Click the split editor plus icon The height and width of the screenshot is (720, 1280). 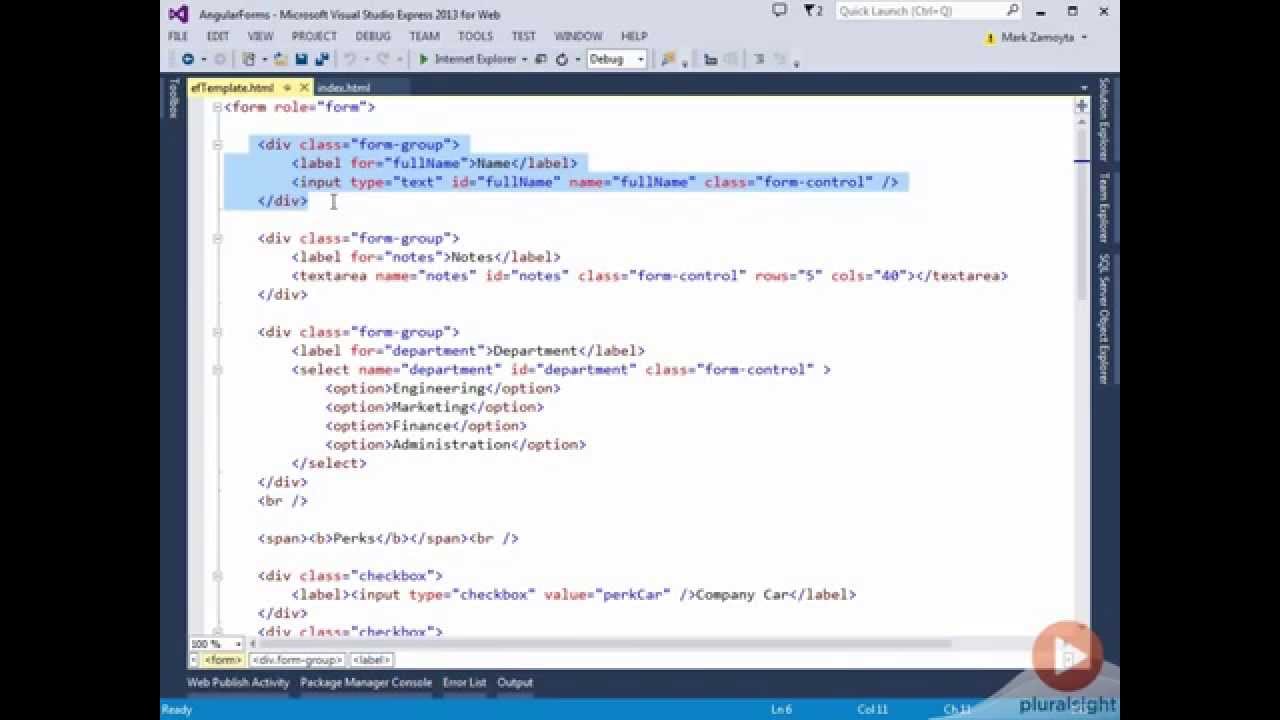[x=1081, y=106]
